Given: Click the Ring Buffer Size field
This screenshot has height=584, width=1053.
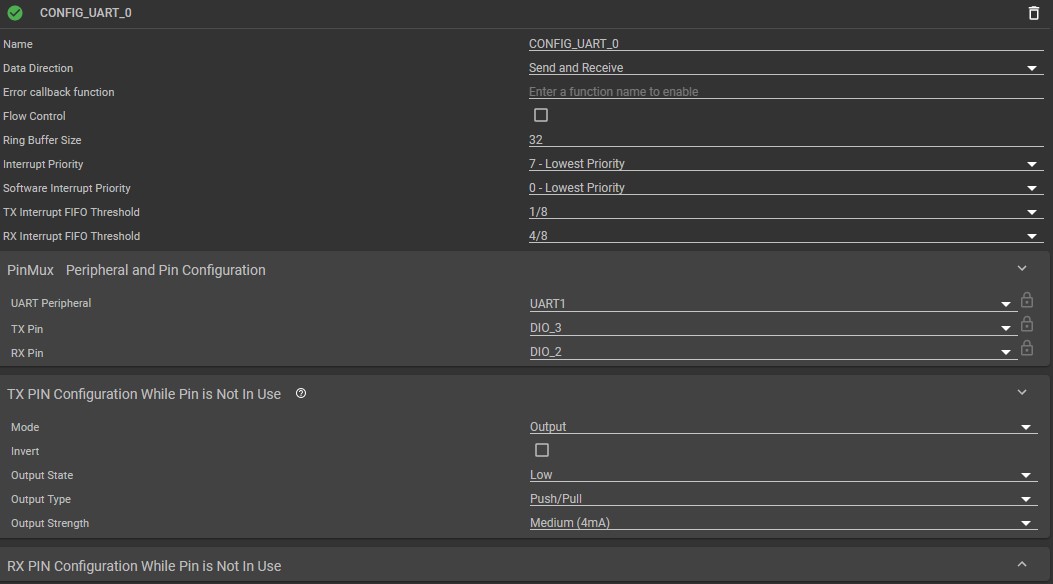Looking at the screenshot, I should [x=785, y=140].
